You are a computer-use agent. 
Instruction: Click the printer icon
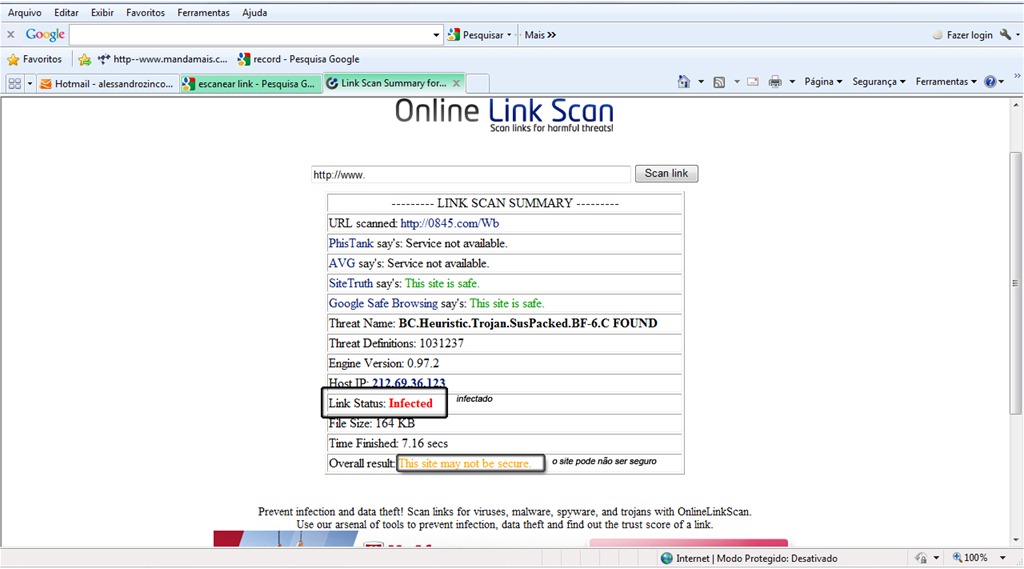(x=775, y=82)
